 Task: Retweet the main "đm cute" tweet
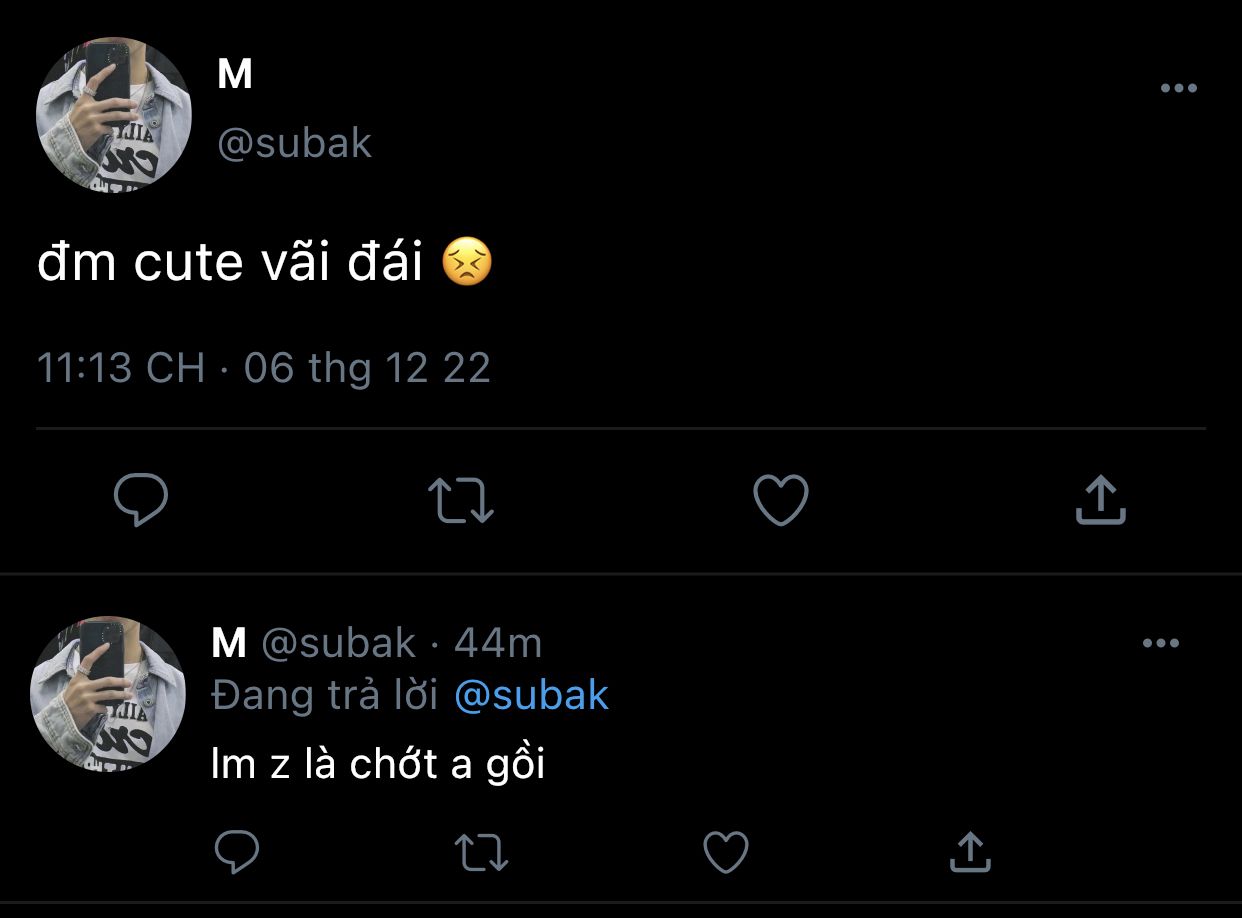coord(460,500)
